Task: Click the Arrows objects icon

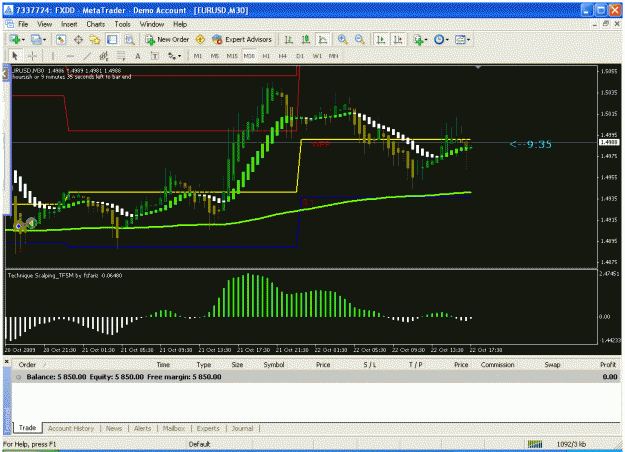Action: click(x=172, y=56)
